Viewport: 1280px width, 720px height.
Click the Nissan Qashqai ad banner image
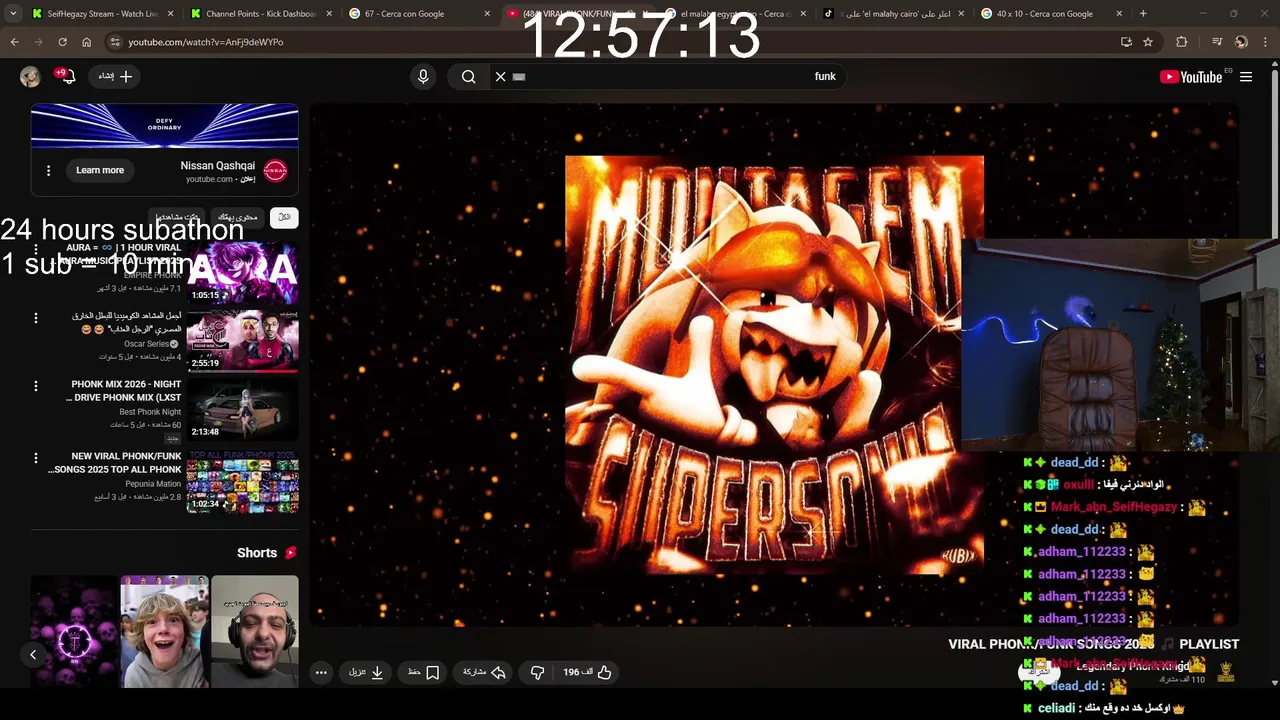(164, 126)
